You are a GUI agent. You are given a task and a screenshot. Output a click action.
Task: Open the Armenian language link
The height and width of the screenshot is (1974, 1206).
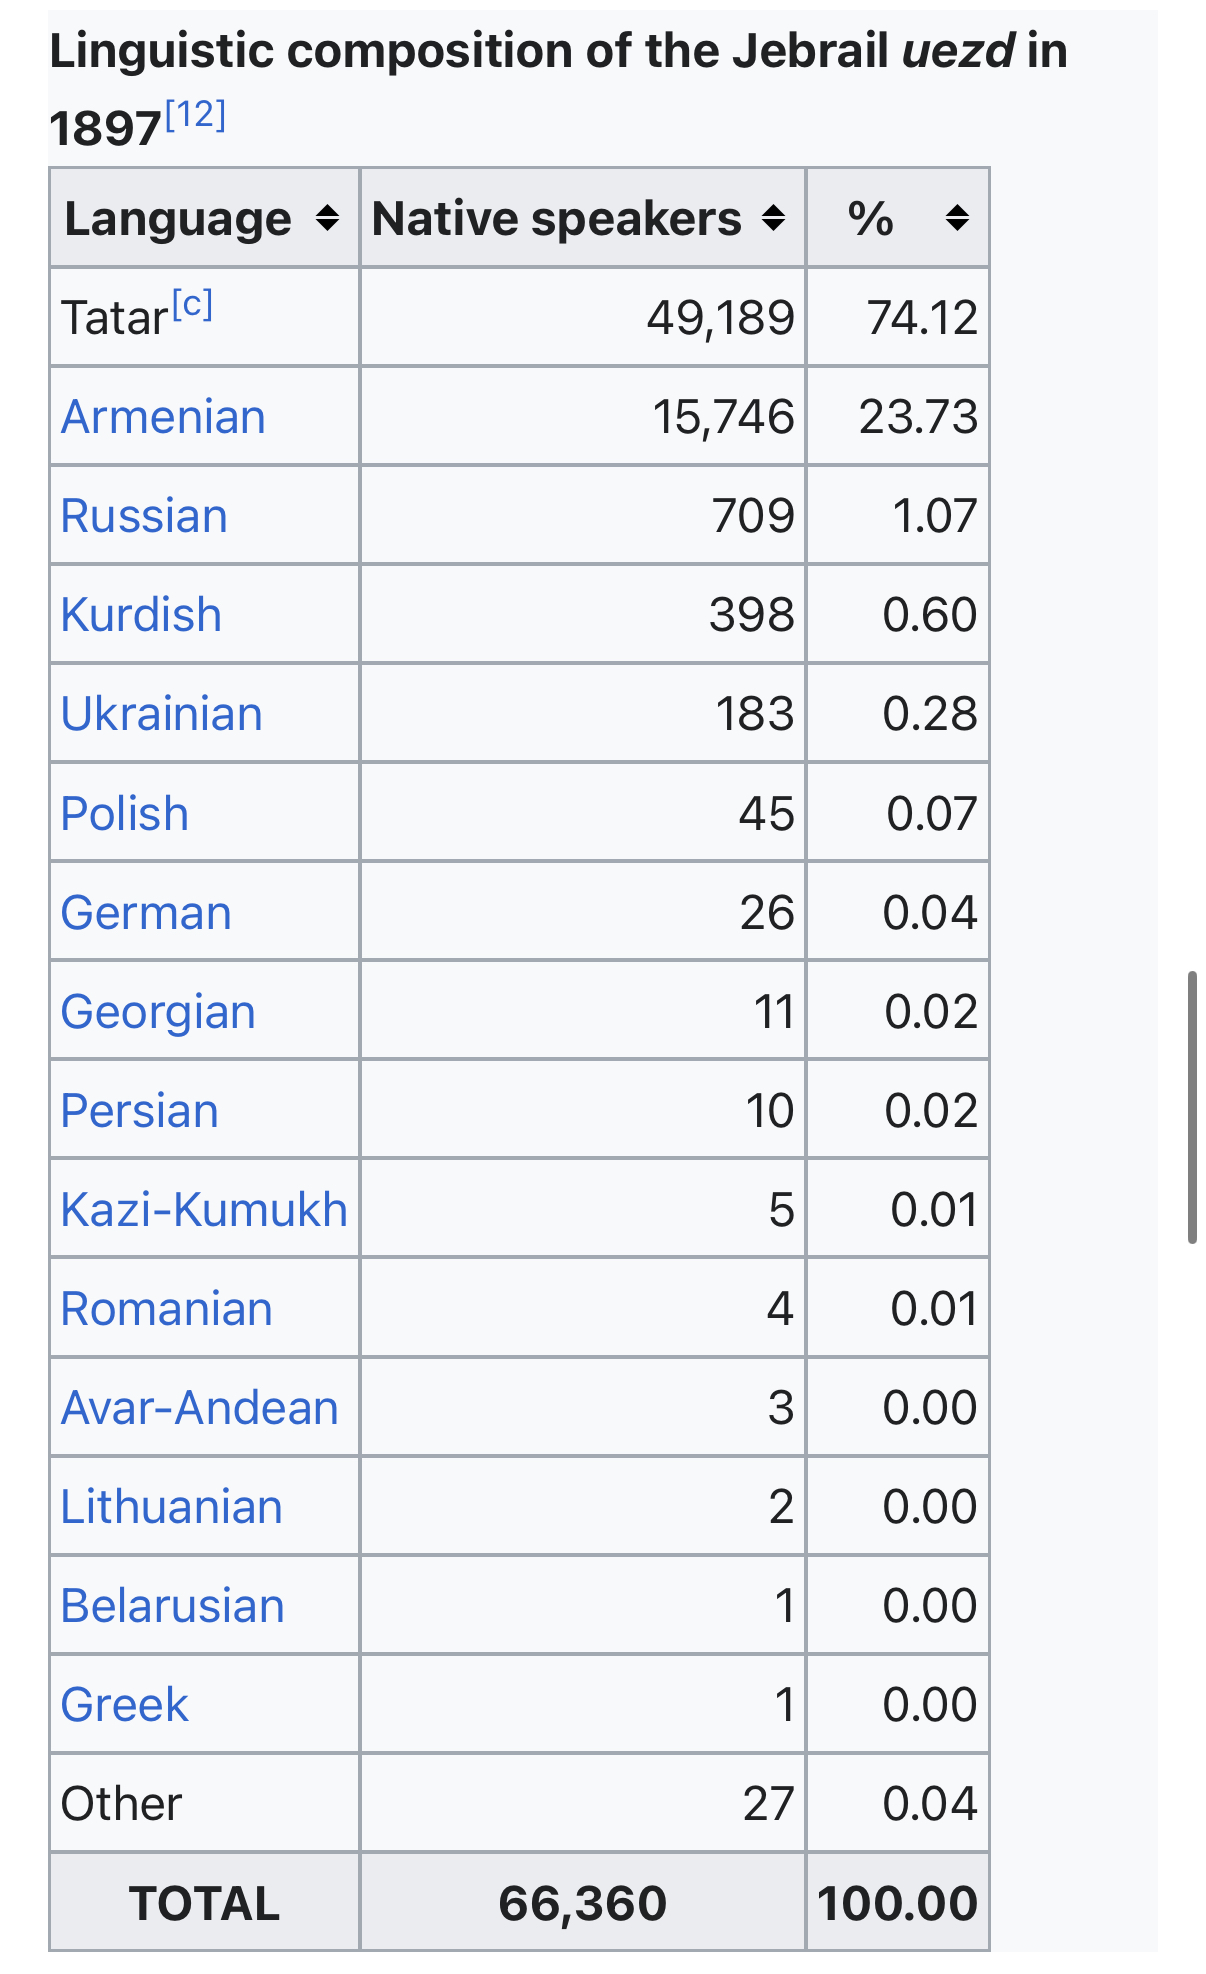click(x=163, y=417)
